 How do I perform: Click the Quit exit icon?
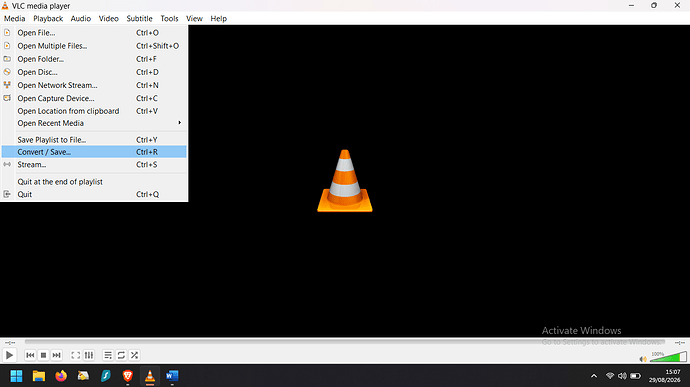pyautogui.click(x=7, y=194)
